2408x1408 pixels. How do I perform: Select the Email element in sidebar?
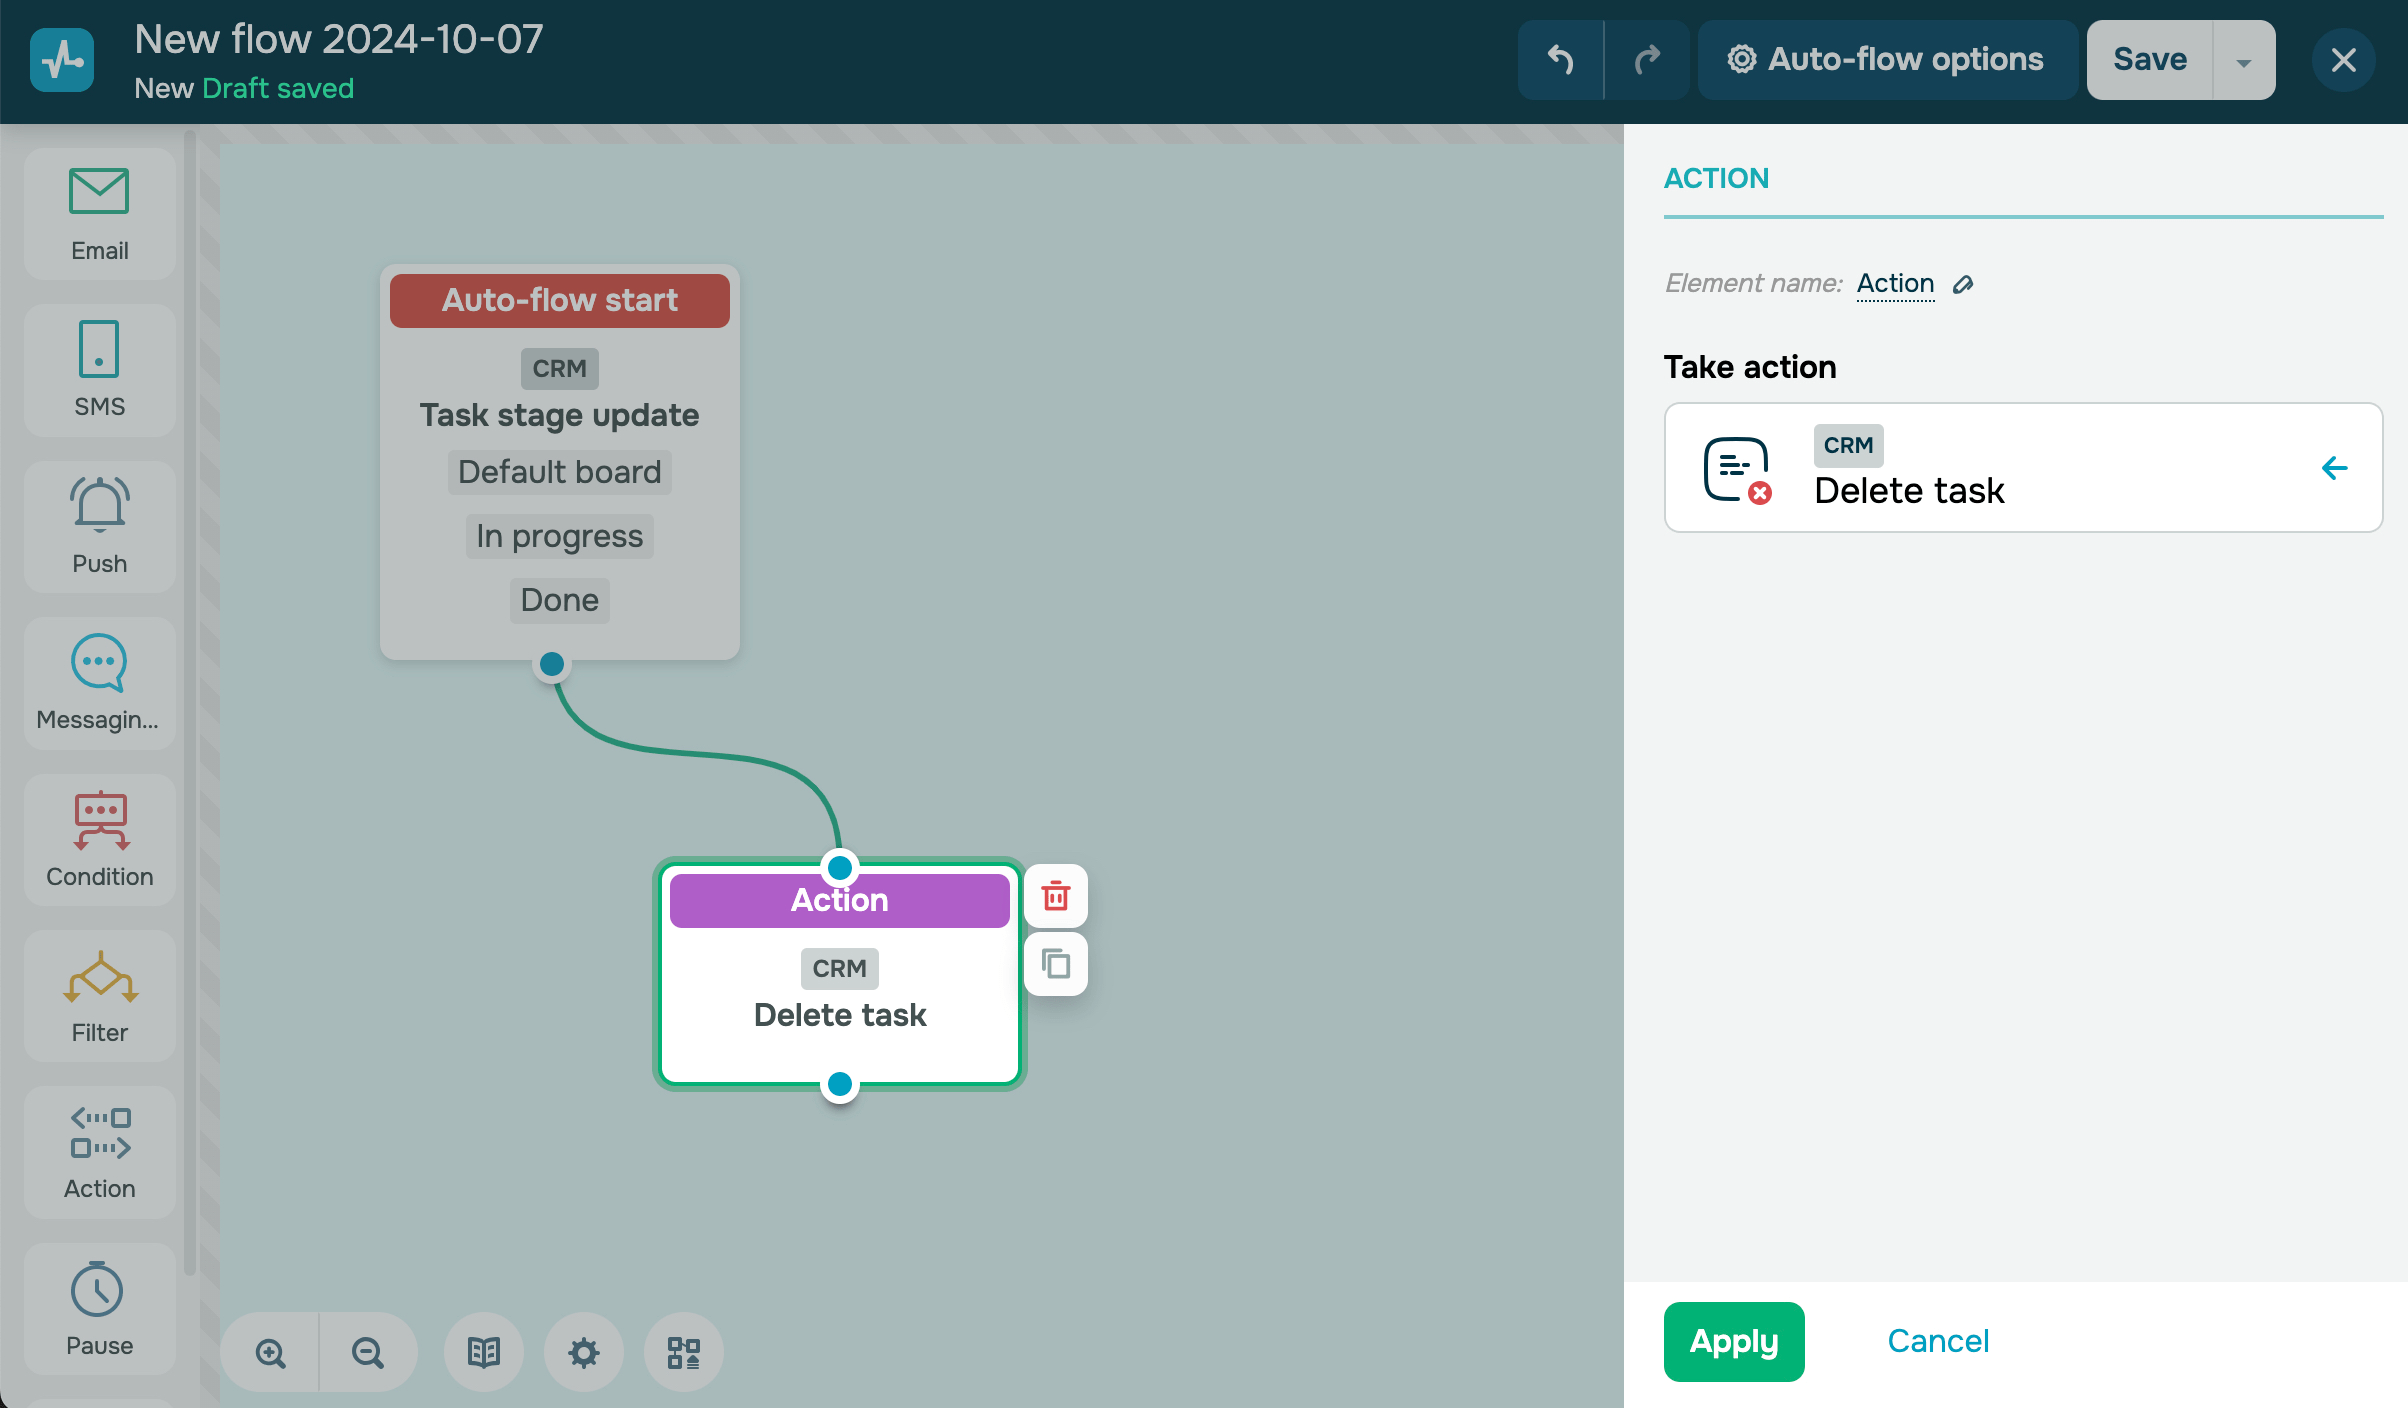click(x=99, y=213)
